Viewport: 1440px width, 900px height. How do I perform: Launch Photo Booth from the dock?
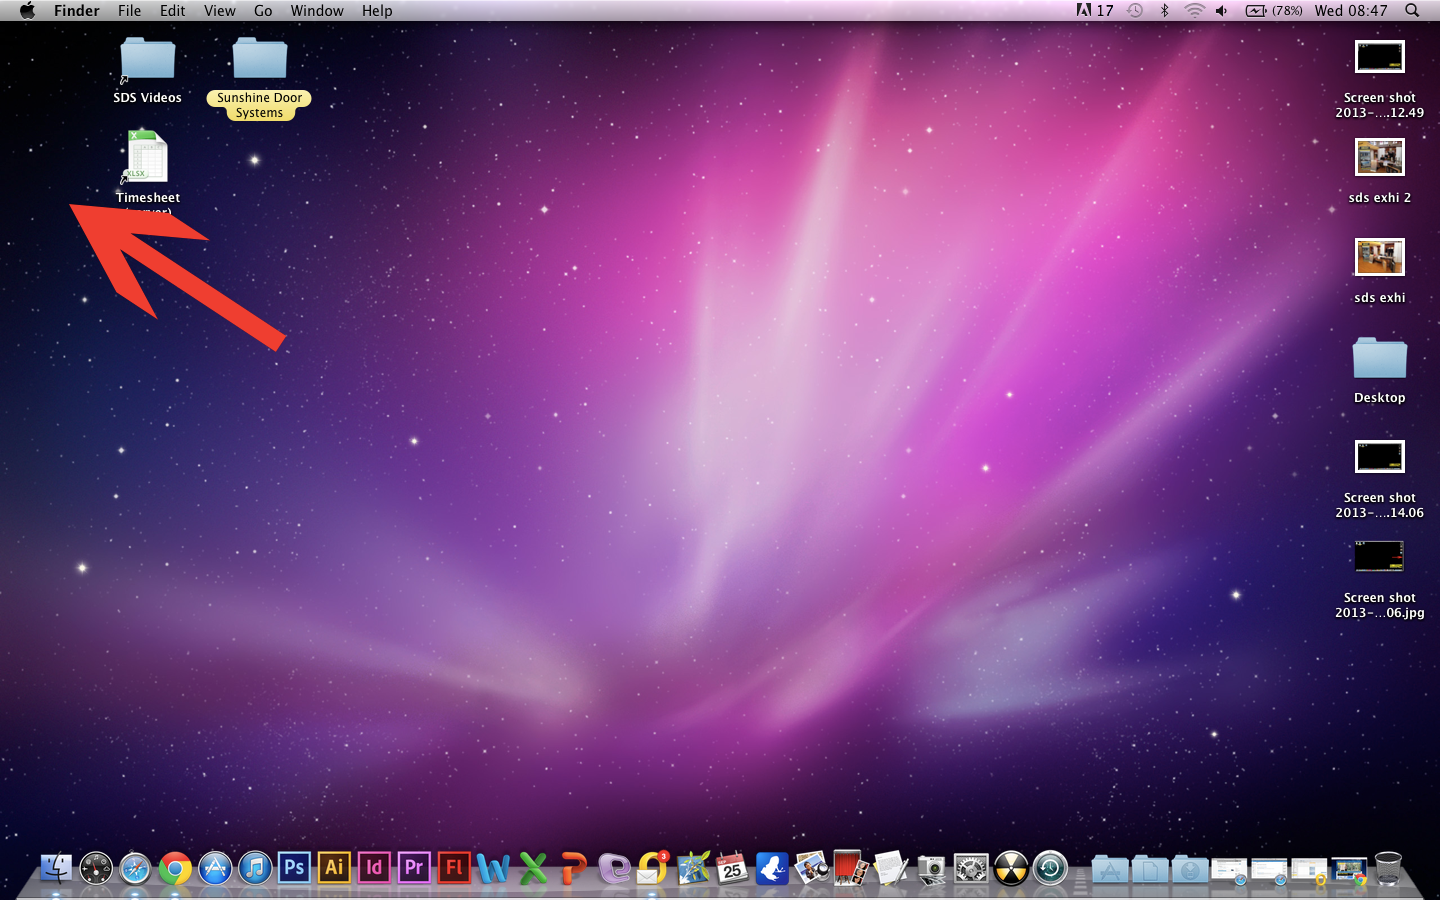tap(851, 868)
